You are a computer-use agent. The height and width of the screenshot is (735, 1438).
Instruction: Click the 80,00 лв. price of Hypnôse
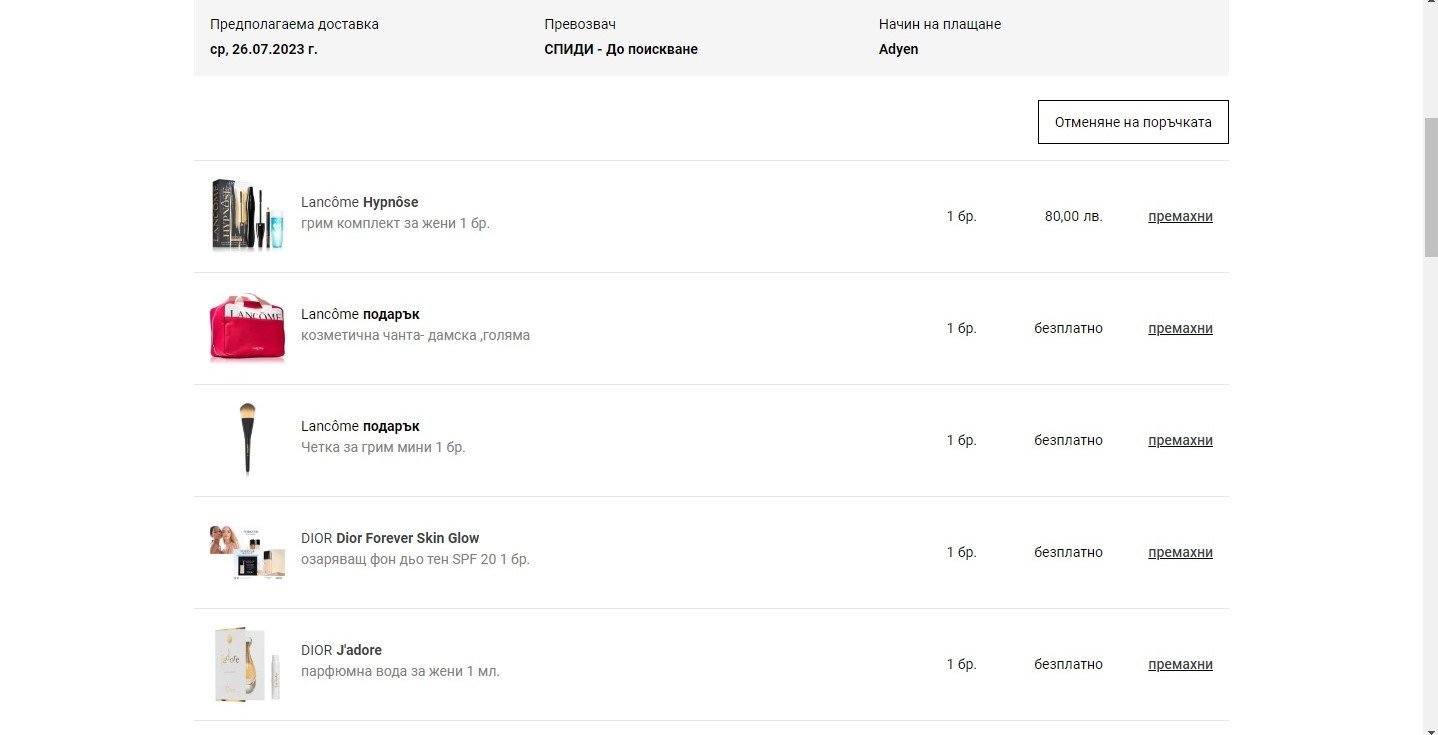point(1073,216)
